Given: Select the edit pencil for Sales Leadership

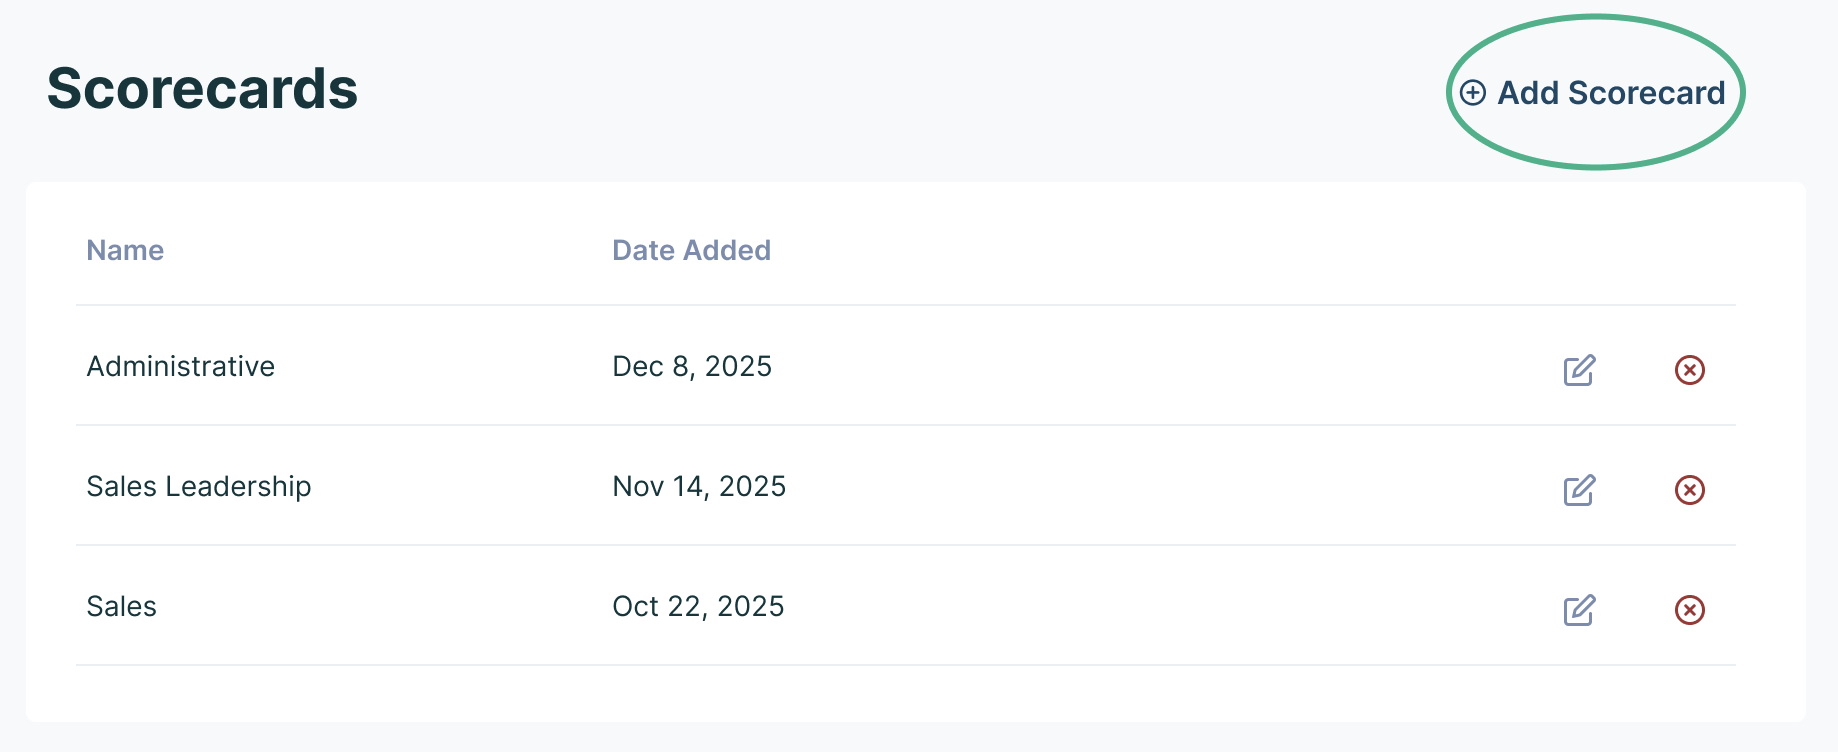Looking at the screenshot, I should [x=1580, y=490].
